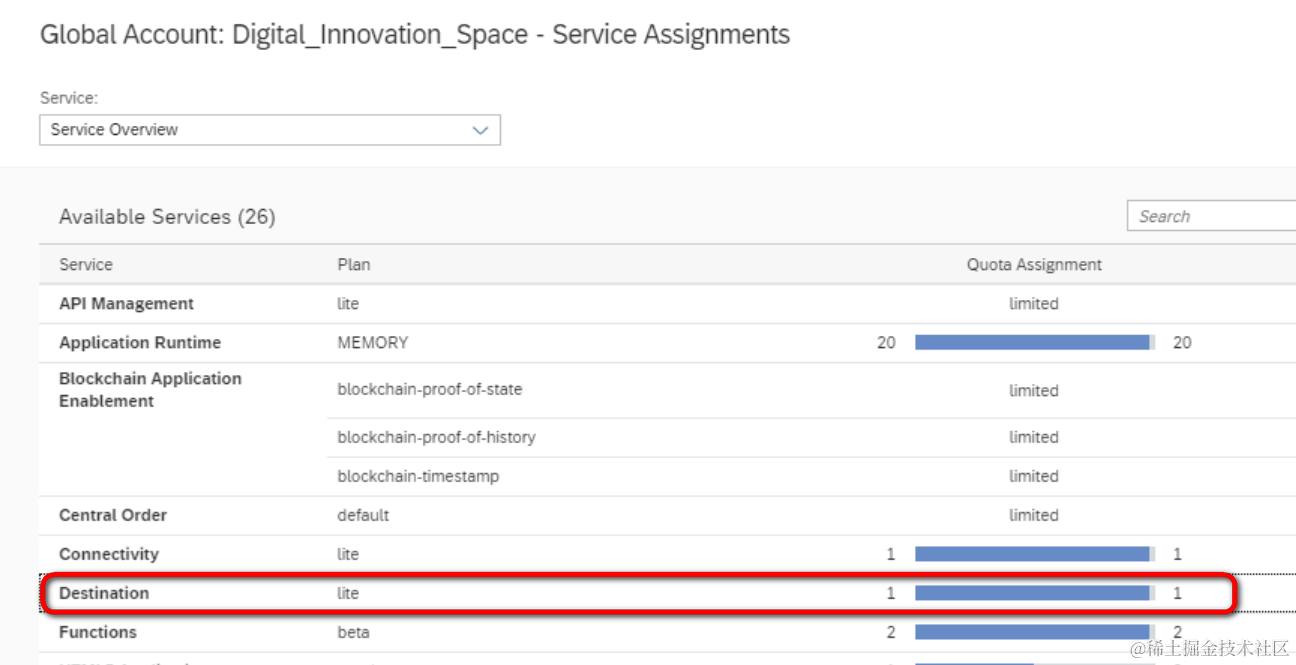Open the Central Order service
Image resolution: width=1296 pixels, height=665 pixels.
point(113,515)
